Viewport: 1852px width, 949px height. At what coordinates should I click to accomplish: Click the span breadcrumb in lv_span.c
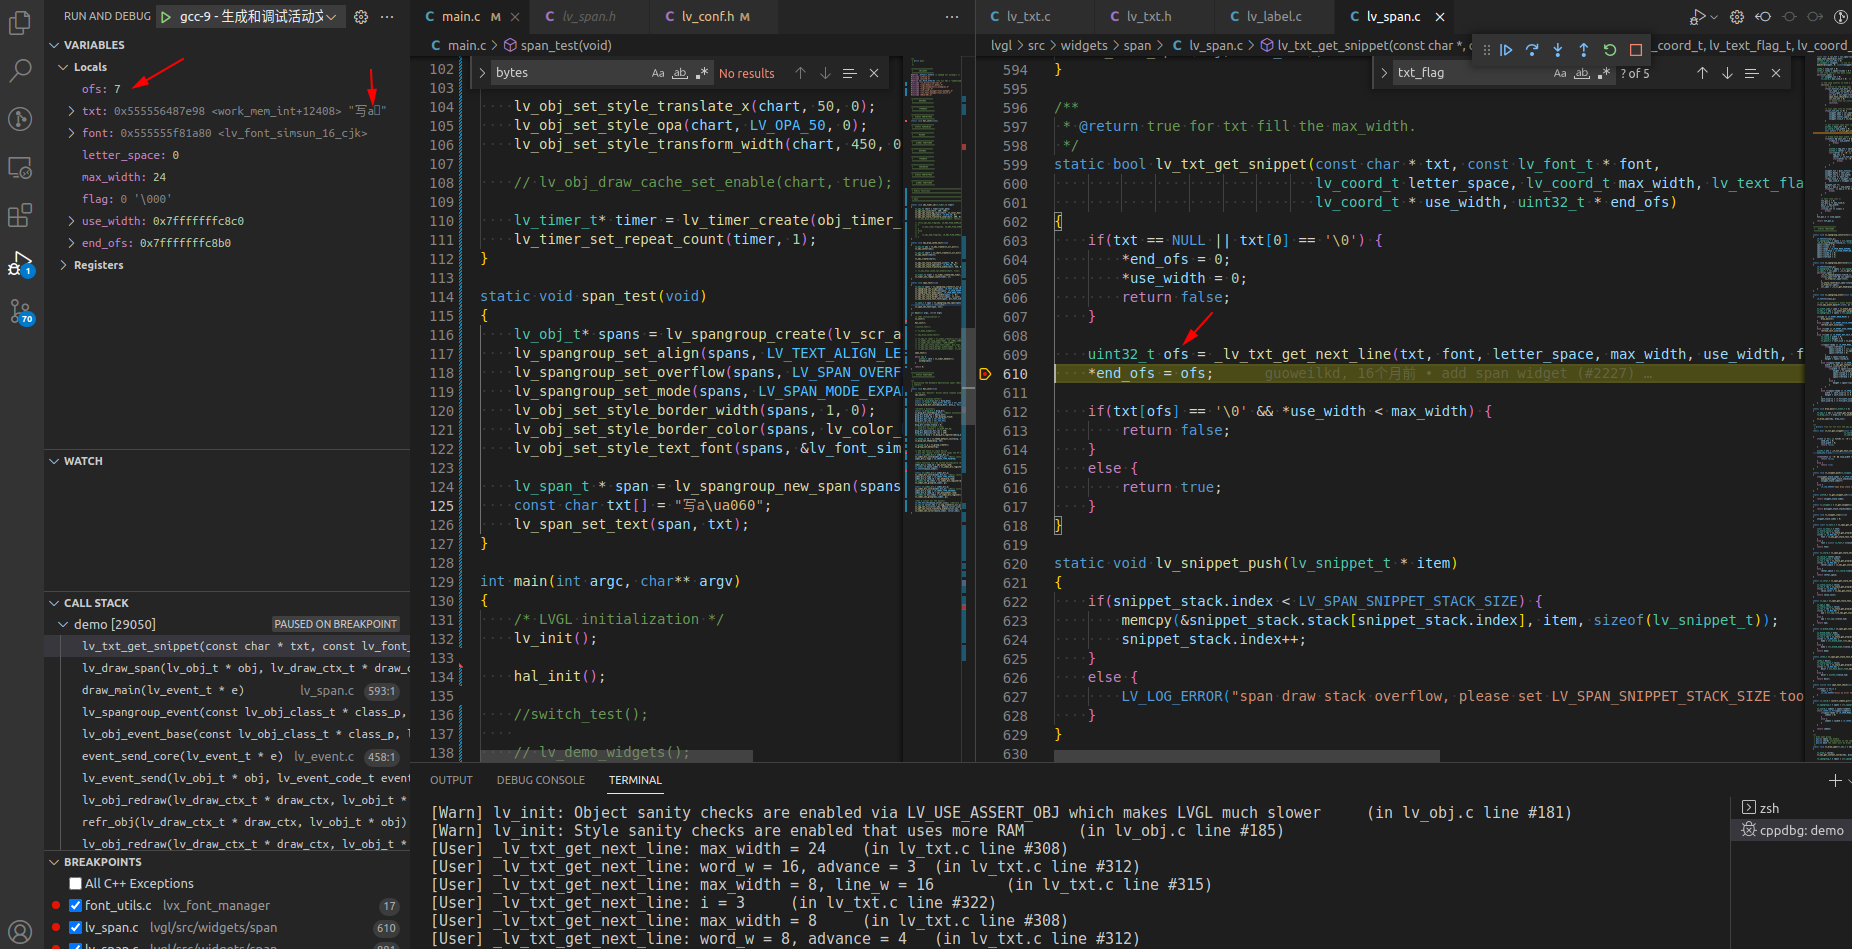click(x=1137, y=44)
